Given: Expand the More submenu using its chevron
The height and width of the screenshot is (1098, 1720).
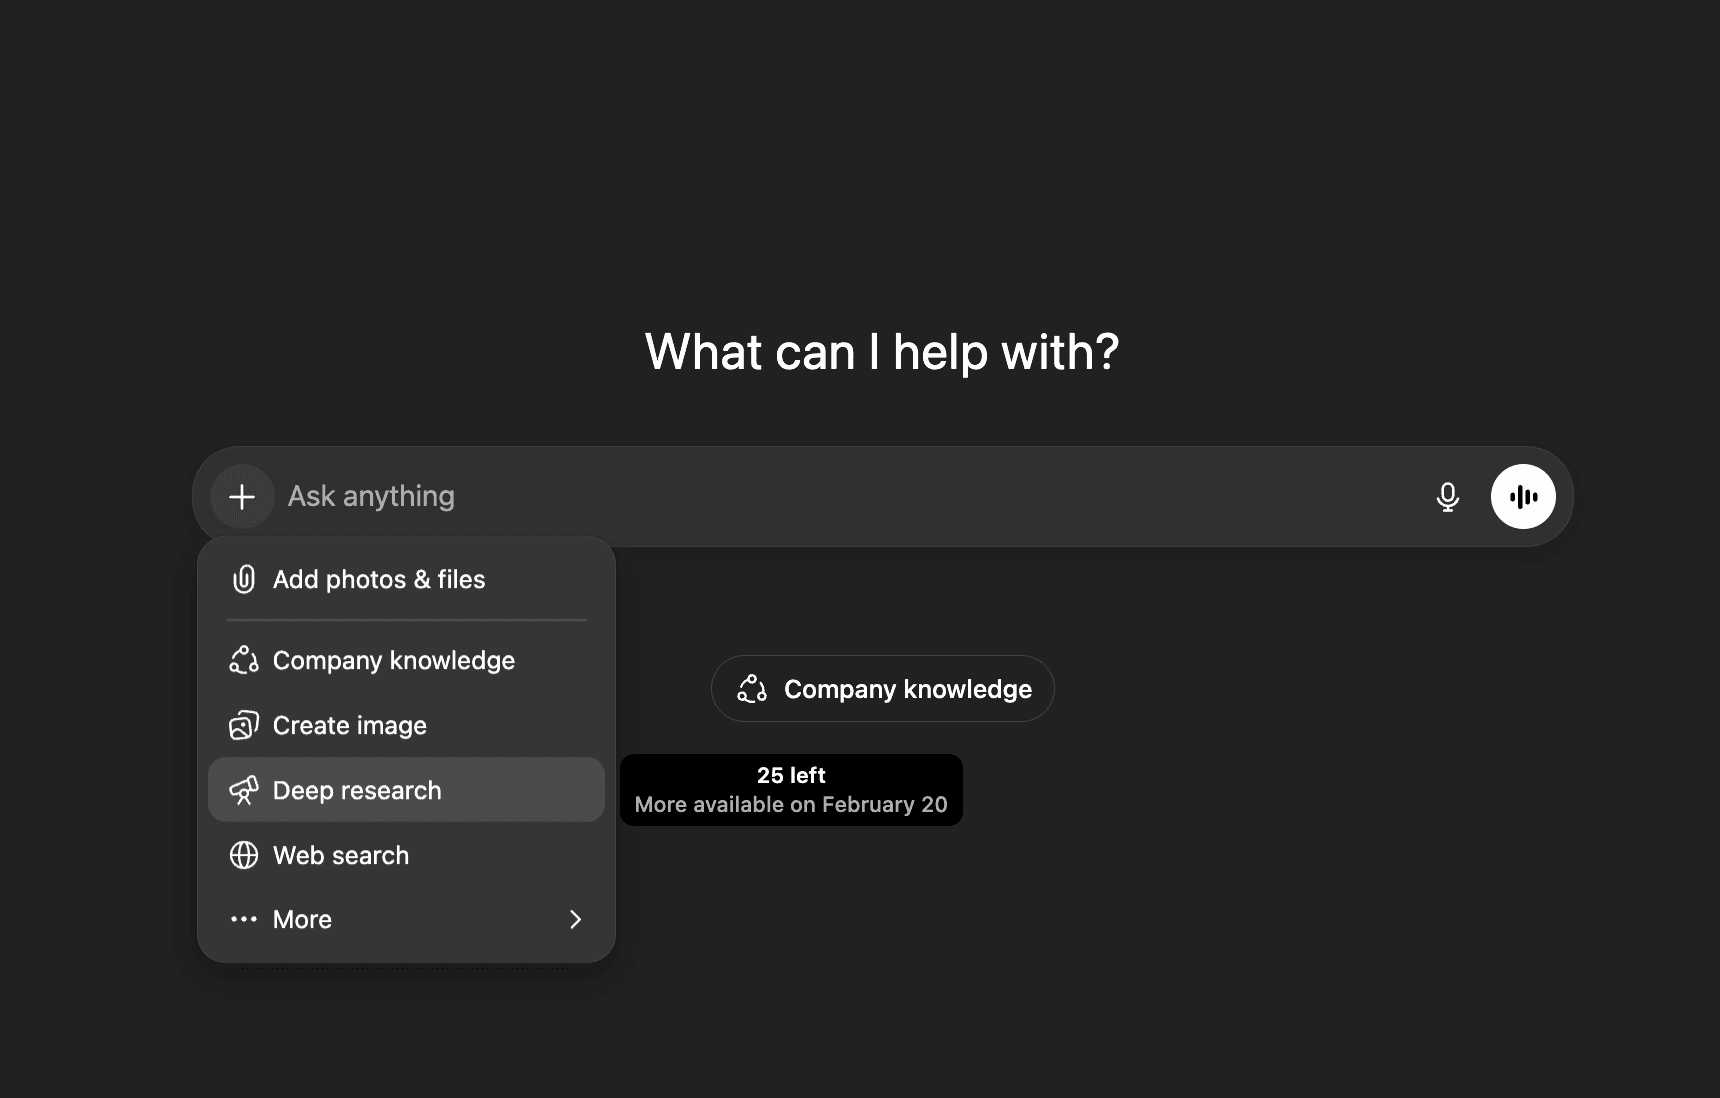Looking at the screenshot, I should 575,920.
